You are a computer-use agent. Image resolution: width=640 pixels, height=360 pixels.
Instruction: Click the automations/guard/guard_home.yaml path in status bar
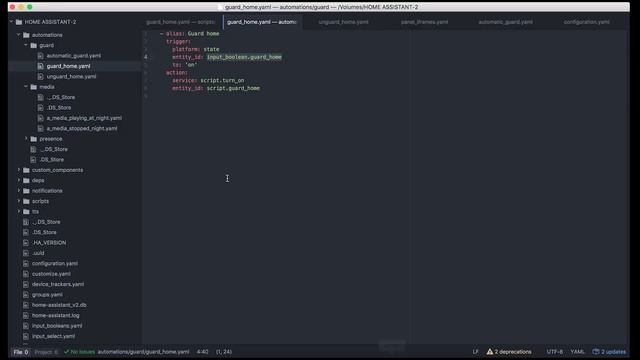143,351
